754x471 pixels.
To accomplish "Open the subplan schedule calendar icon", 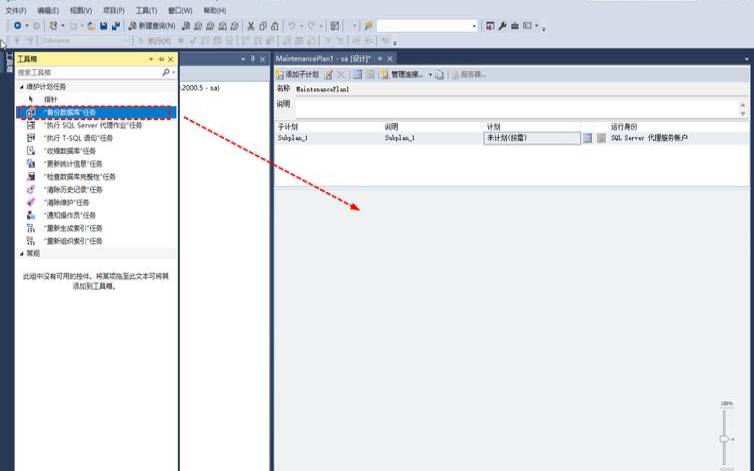I will 588,138.
